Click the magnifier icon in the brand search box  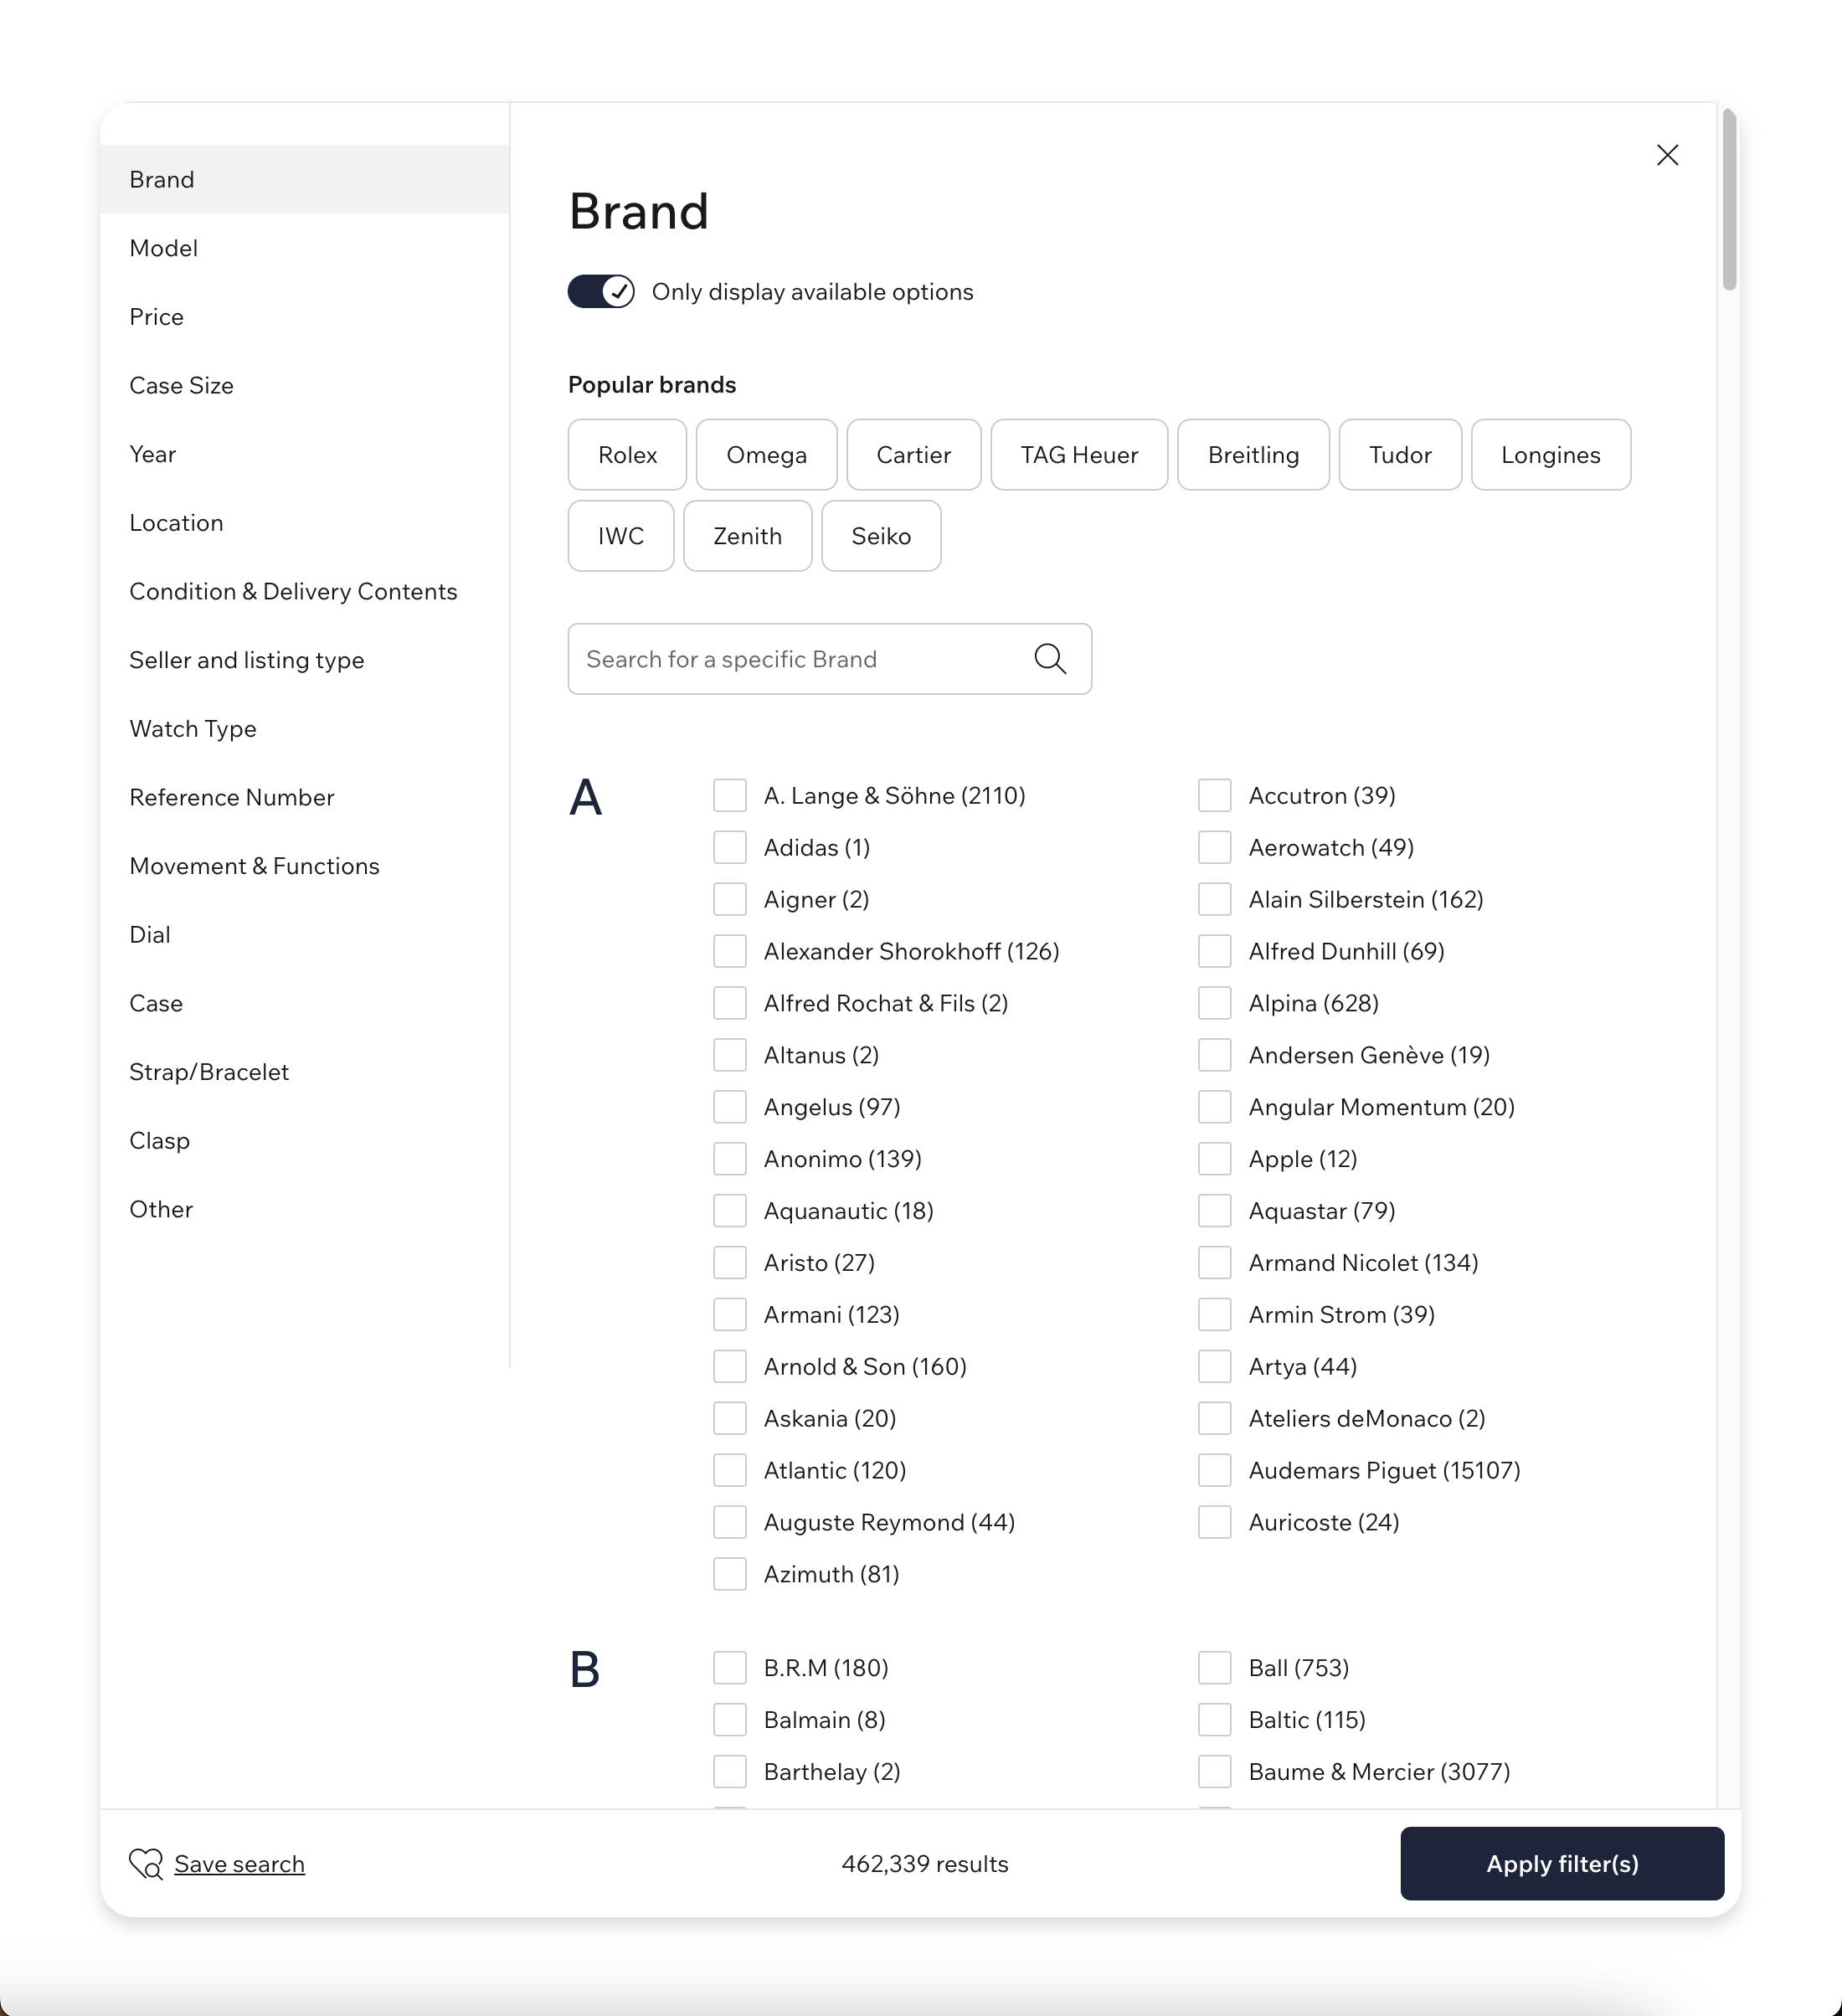point(1049,658)
